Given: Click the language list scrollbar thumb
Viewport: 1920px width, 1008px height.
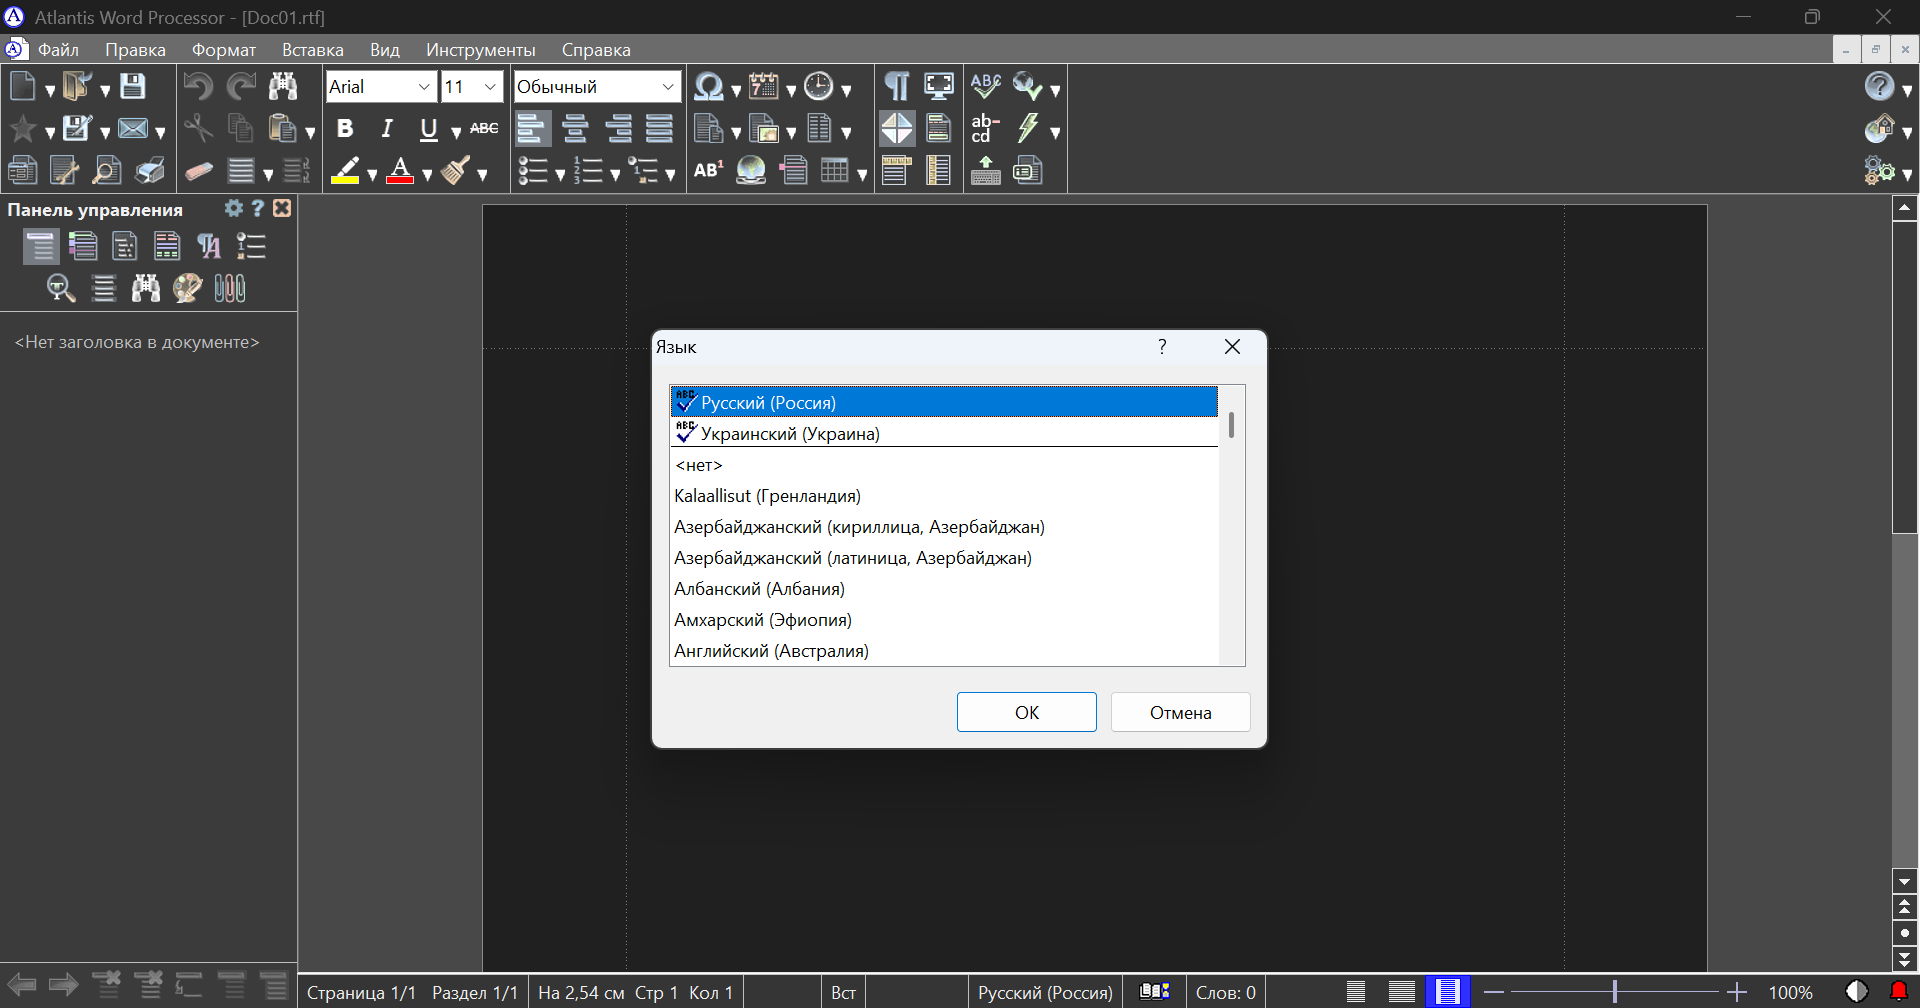Looking at the screenshot, I should coord(1231,424).
